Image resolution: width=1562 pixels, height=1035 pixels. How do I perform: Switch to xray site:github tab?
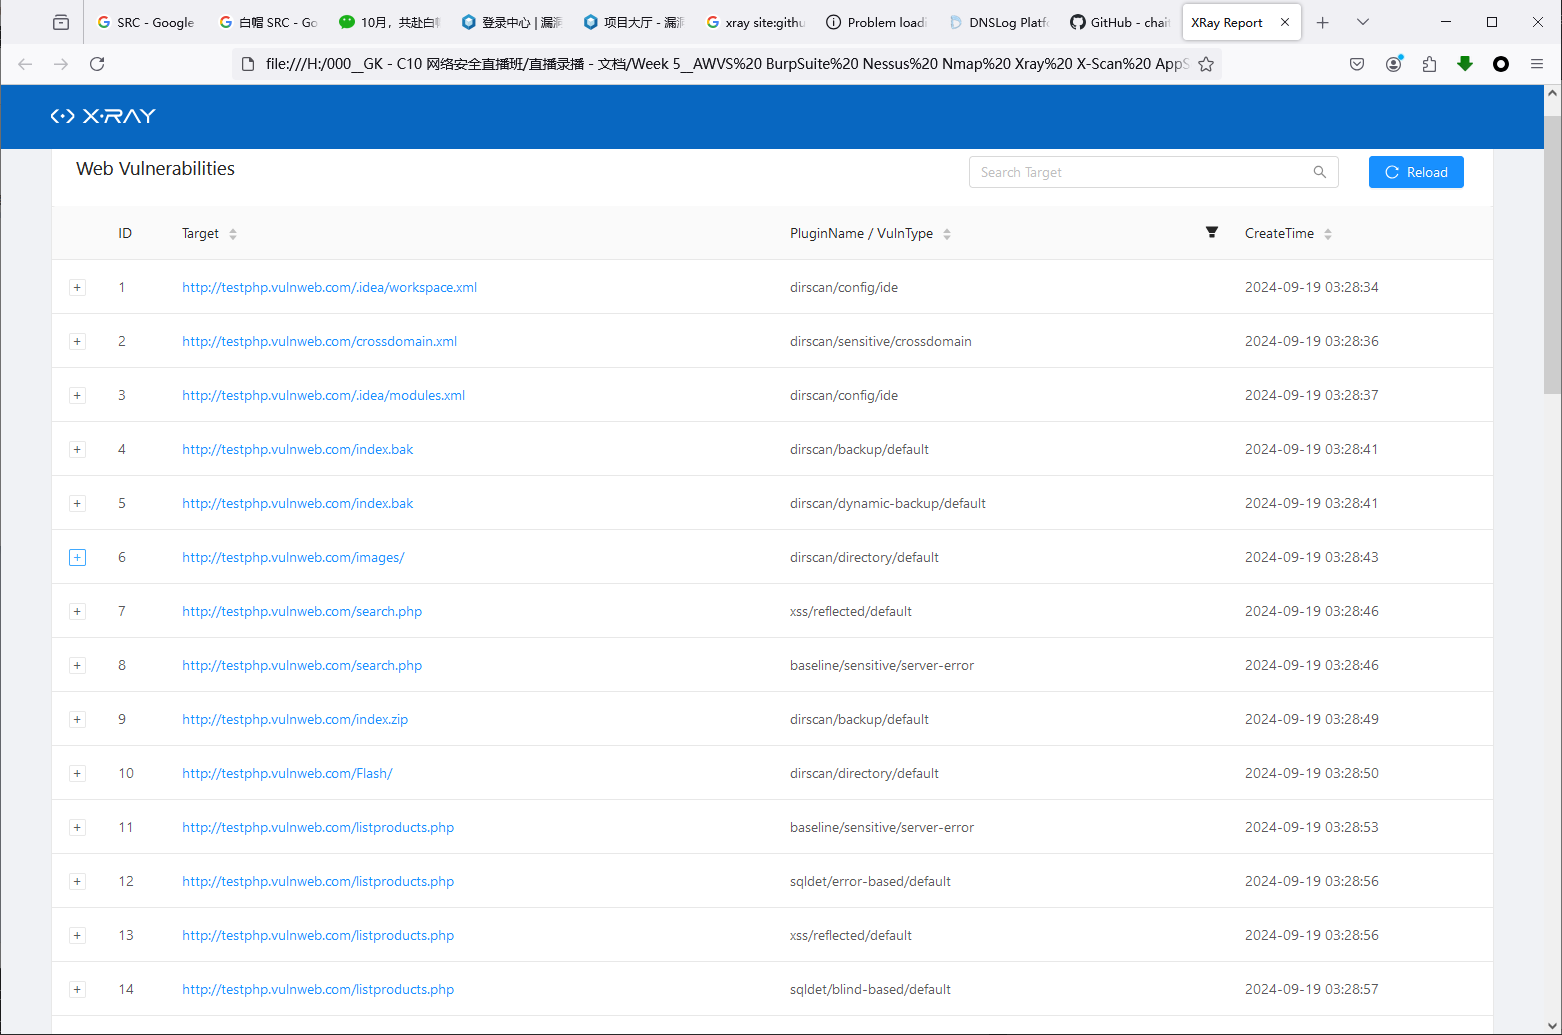pos(756,22)
